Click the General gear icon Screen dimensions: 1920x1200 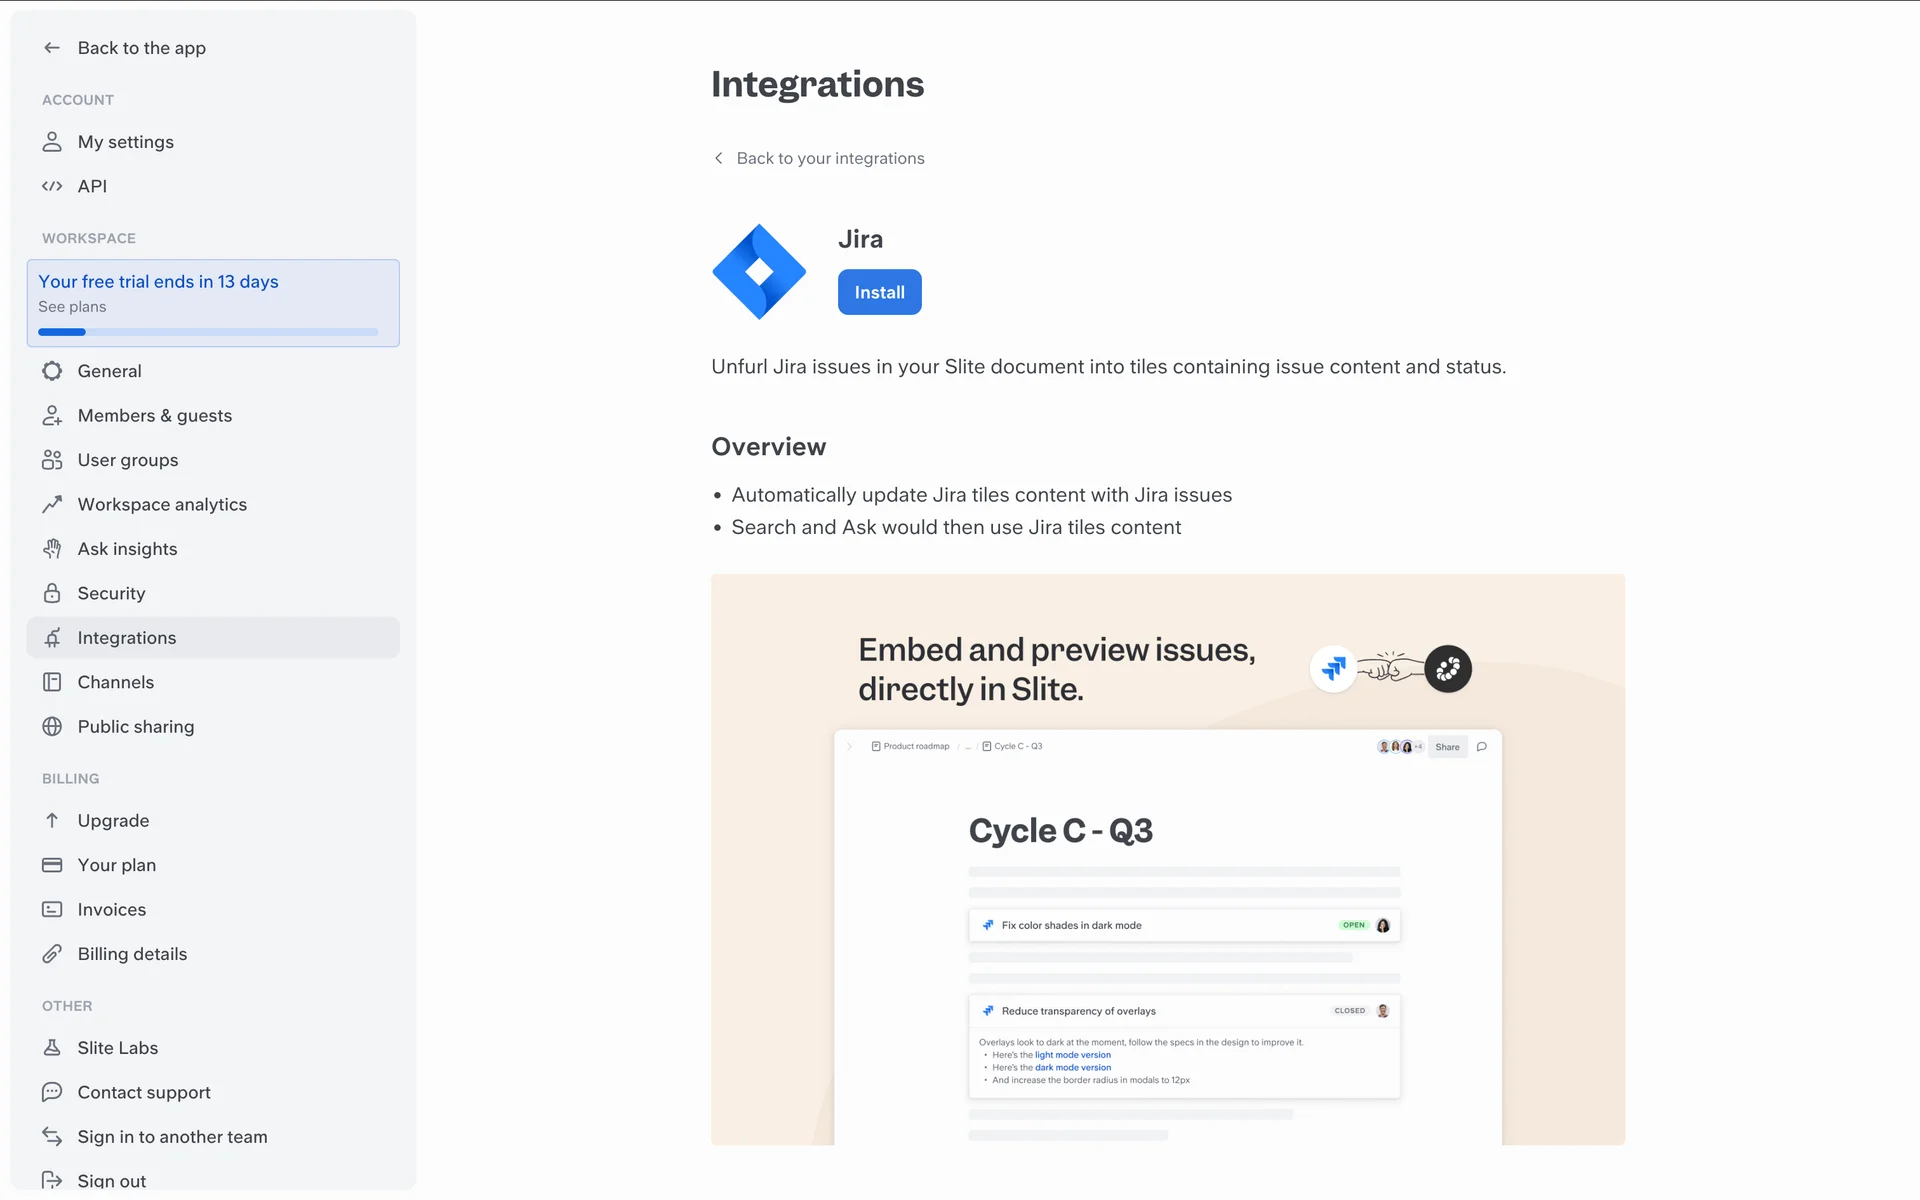click(52, 371)
